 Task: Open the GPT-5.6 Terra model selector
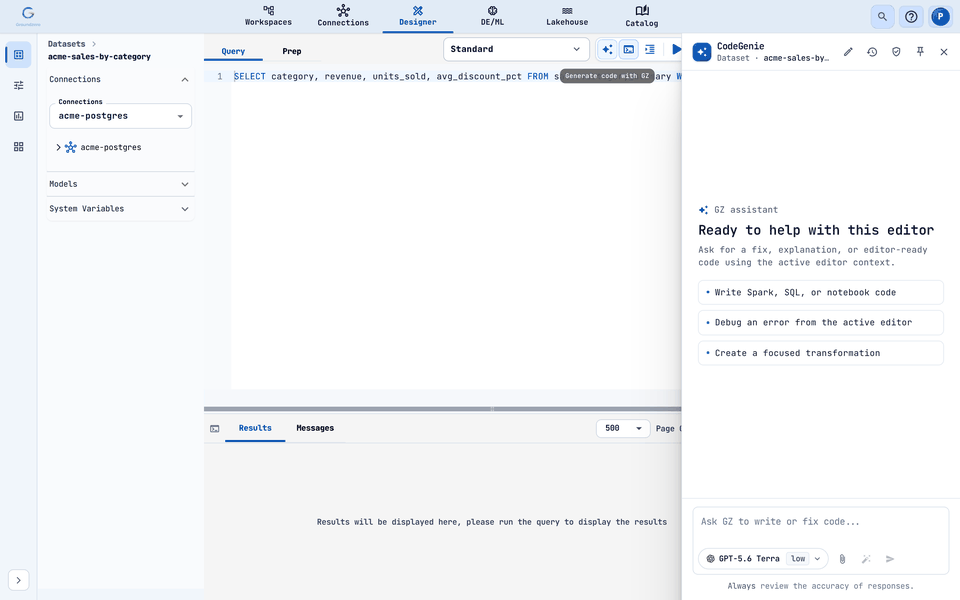pyautogui.click(x=763, y=558)
